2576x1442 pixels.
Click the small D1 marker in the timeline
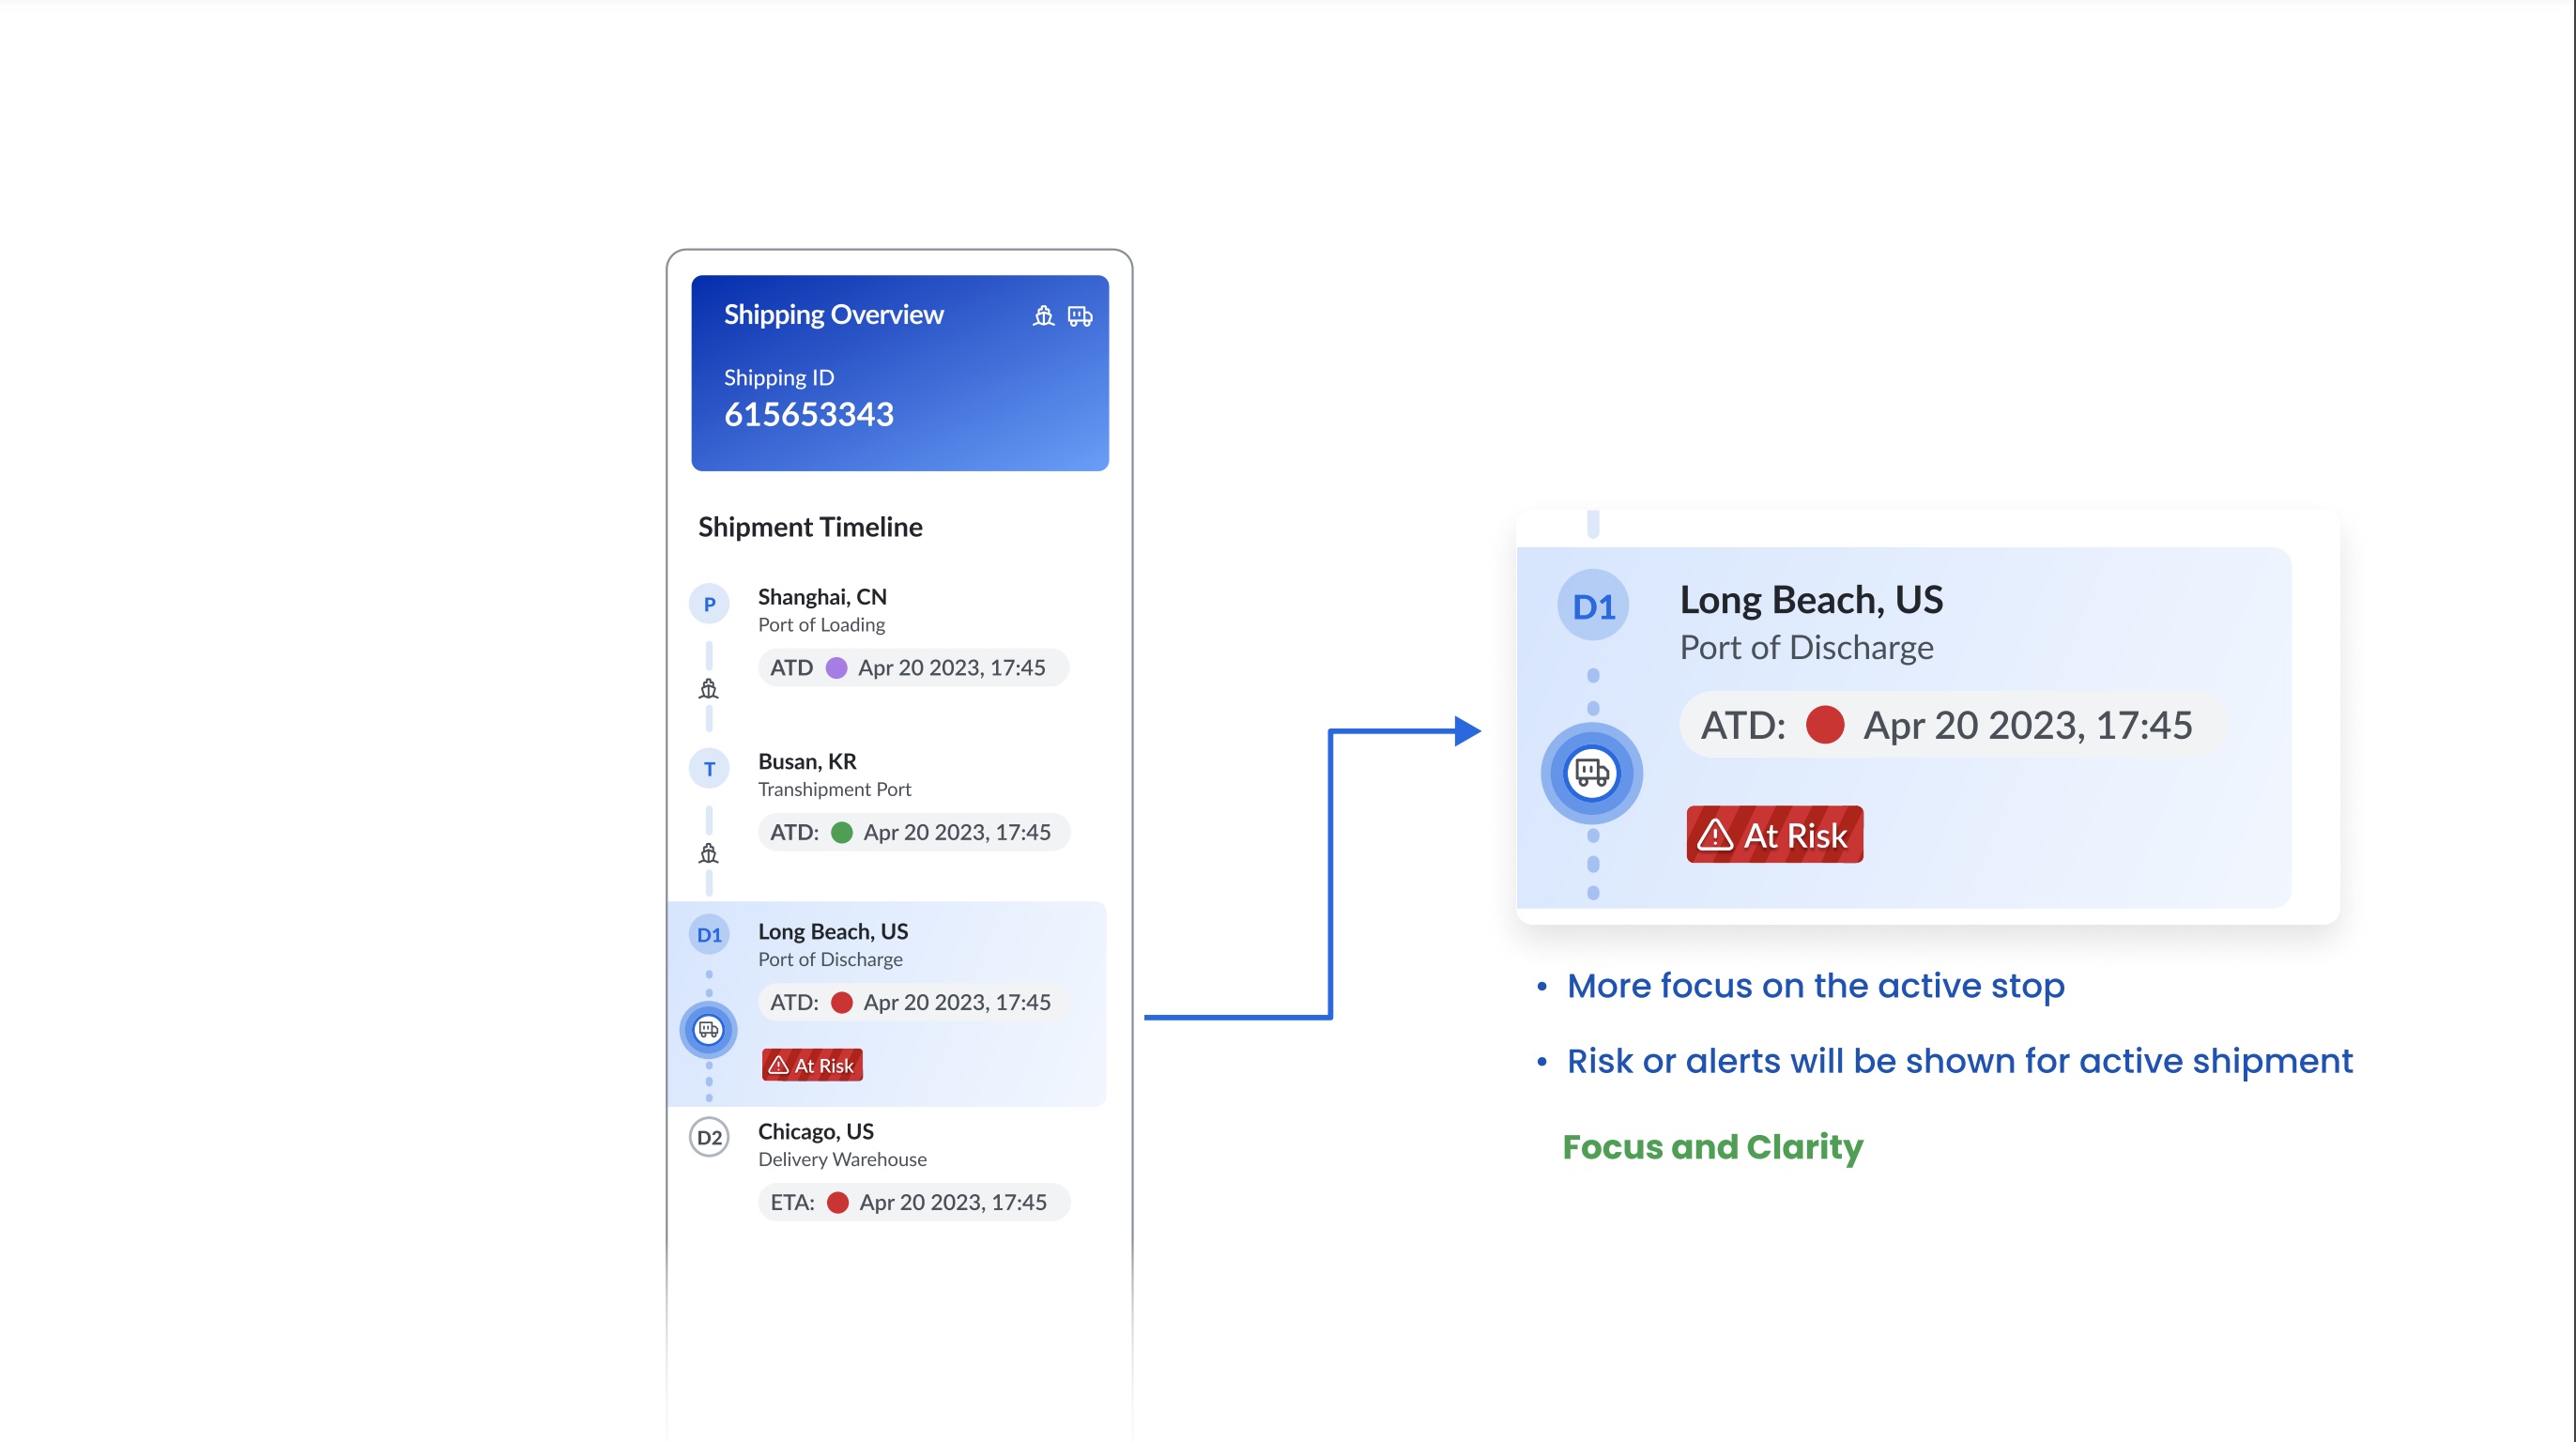coord(709,935)
